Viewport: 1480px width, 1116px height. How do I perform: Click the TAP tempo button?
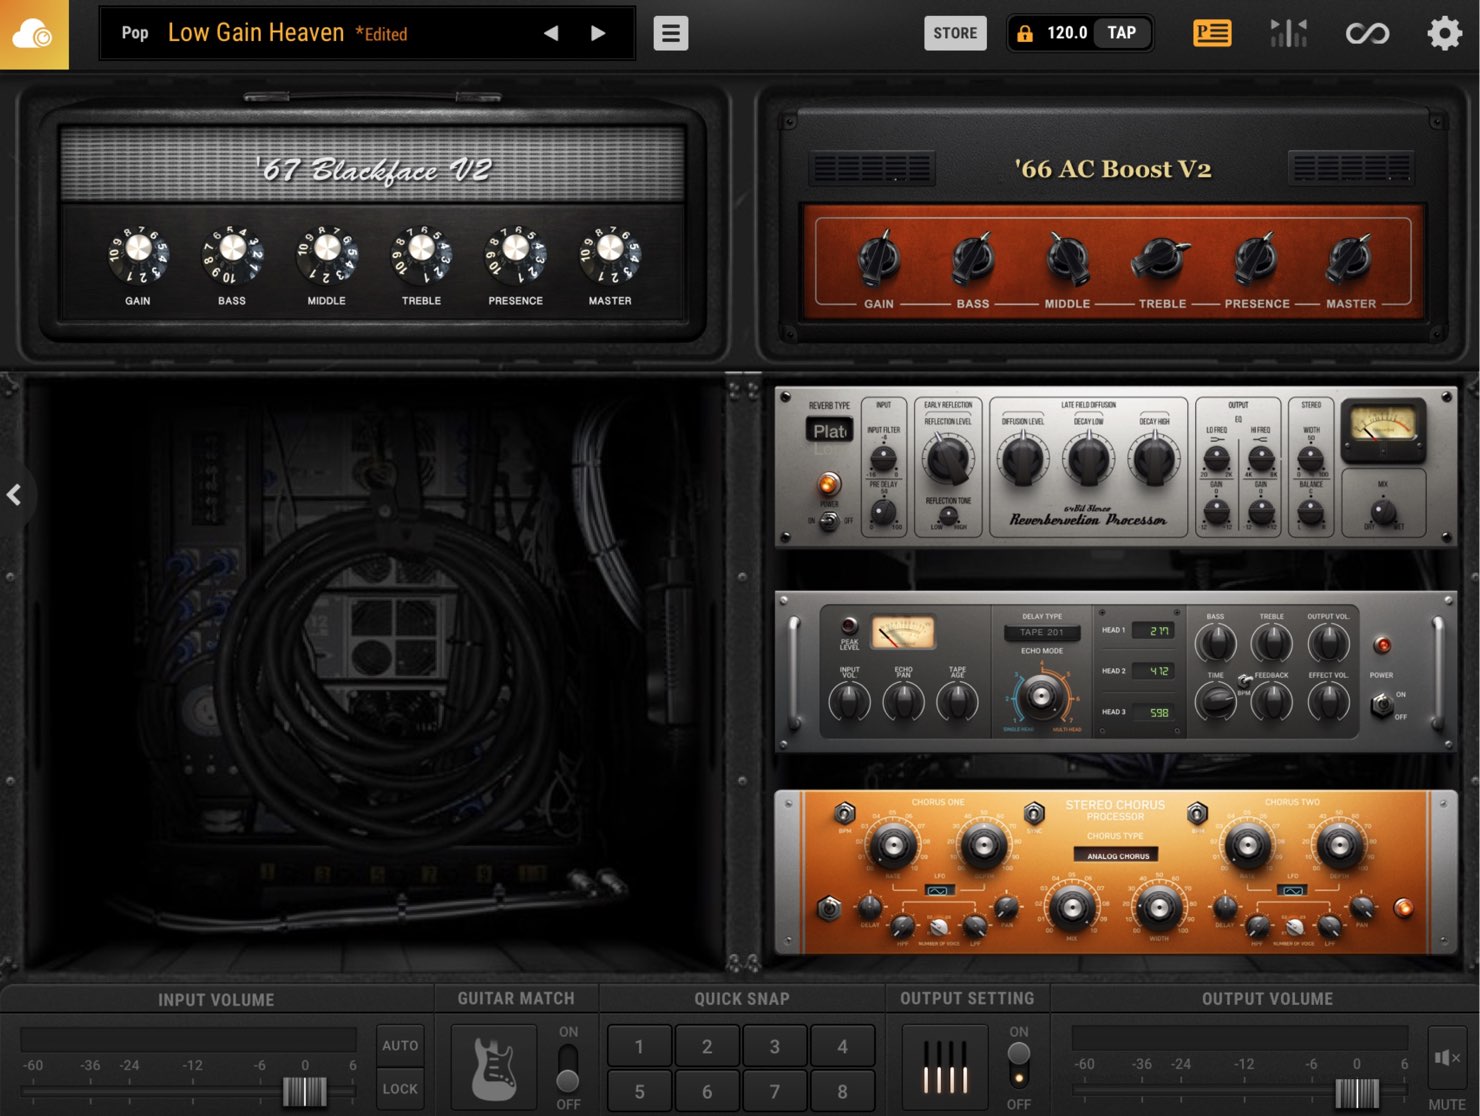pyautogui.click(x=1122, y=33)
